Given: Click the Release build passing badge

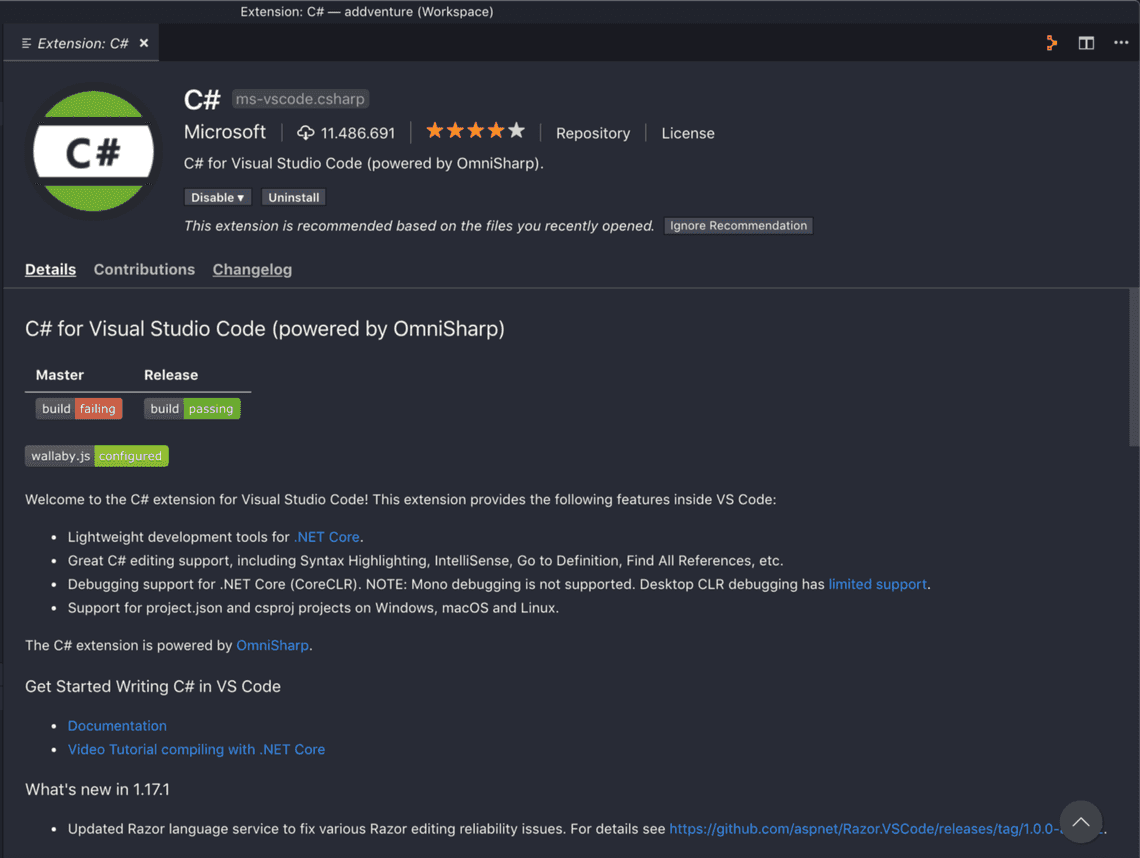Looking at the screenshot, I should (x=192, y=409).
